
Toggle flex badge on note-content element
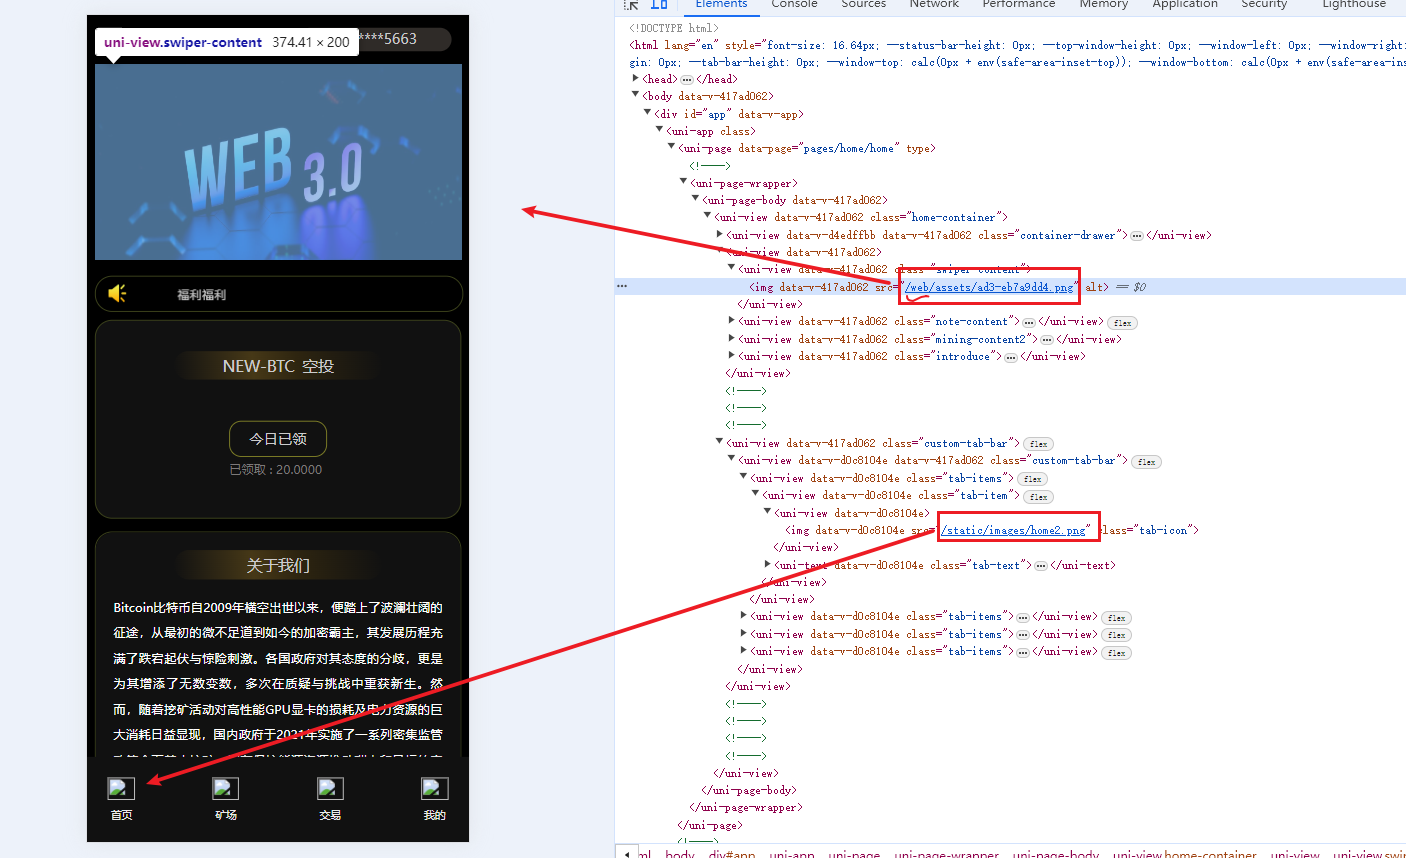coord(1123,322)
